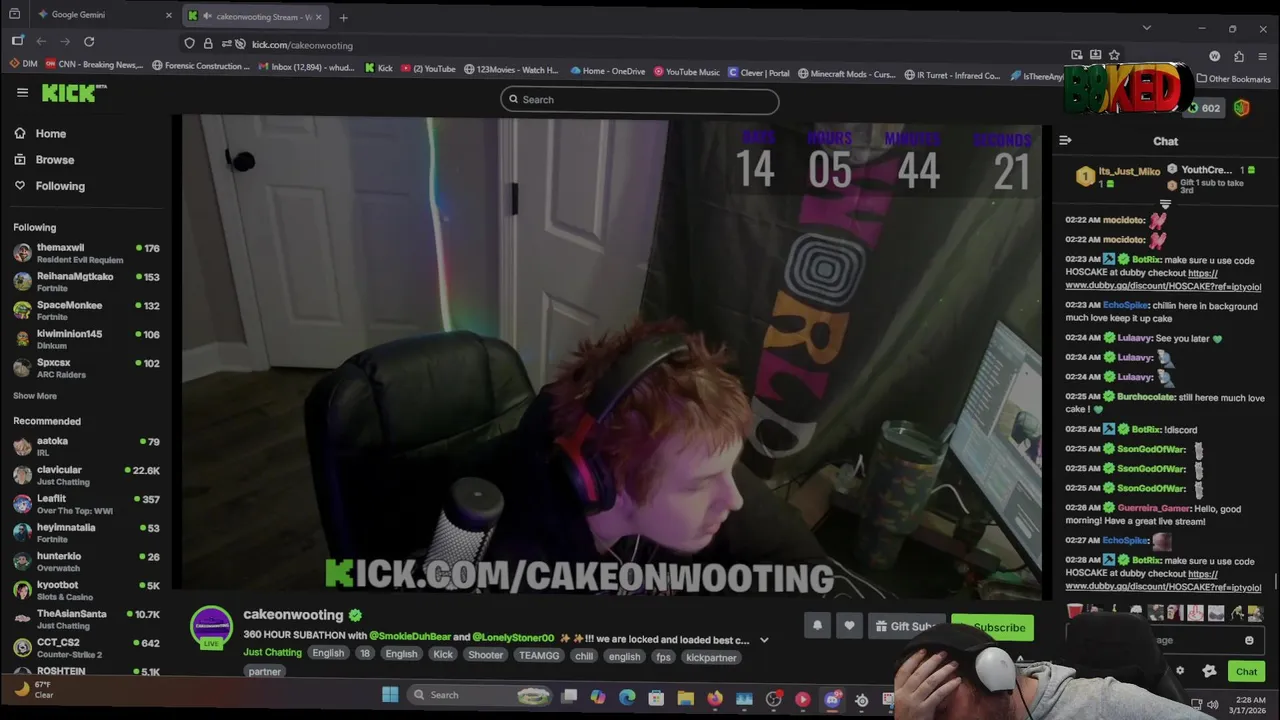1280x720 pixels.
Task: Open the Just Chatting category link
Action: tap(272, 653)
